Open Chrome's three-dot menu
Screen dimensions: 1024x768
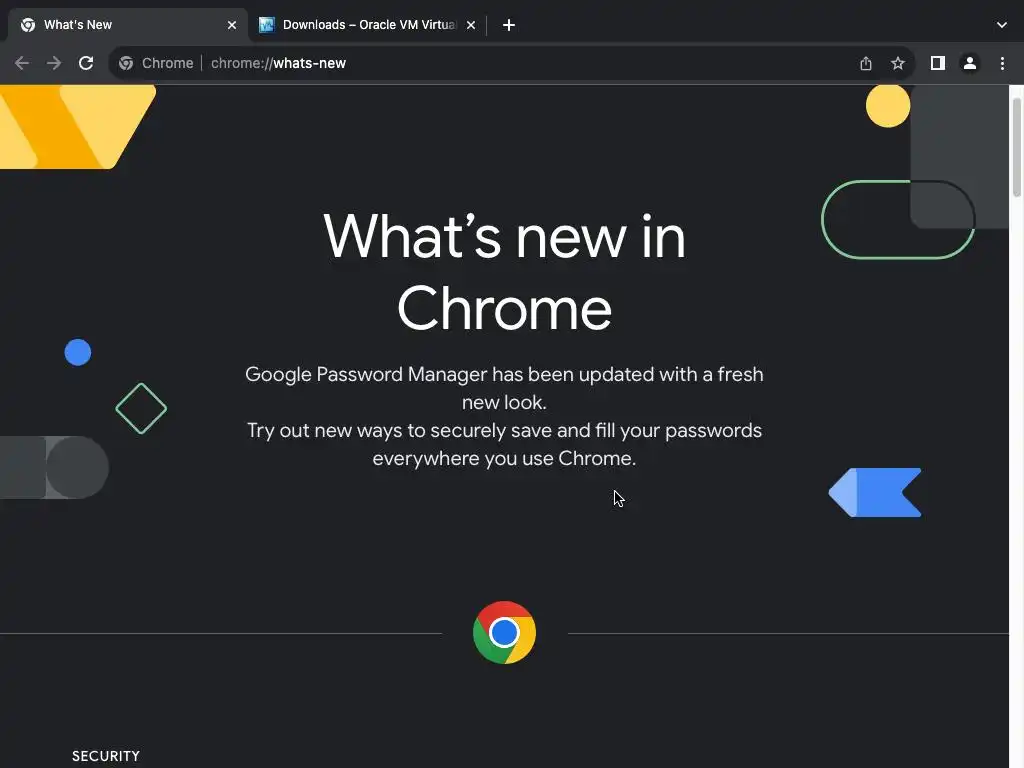click(x=1002, y=63)
